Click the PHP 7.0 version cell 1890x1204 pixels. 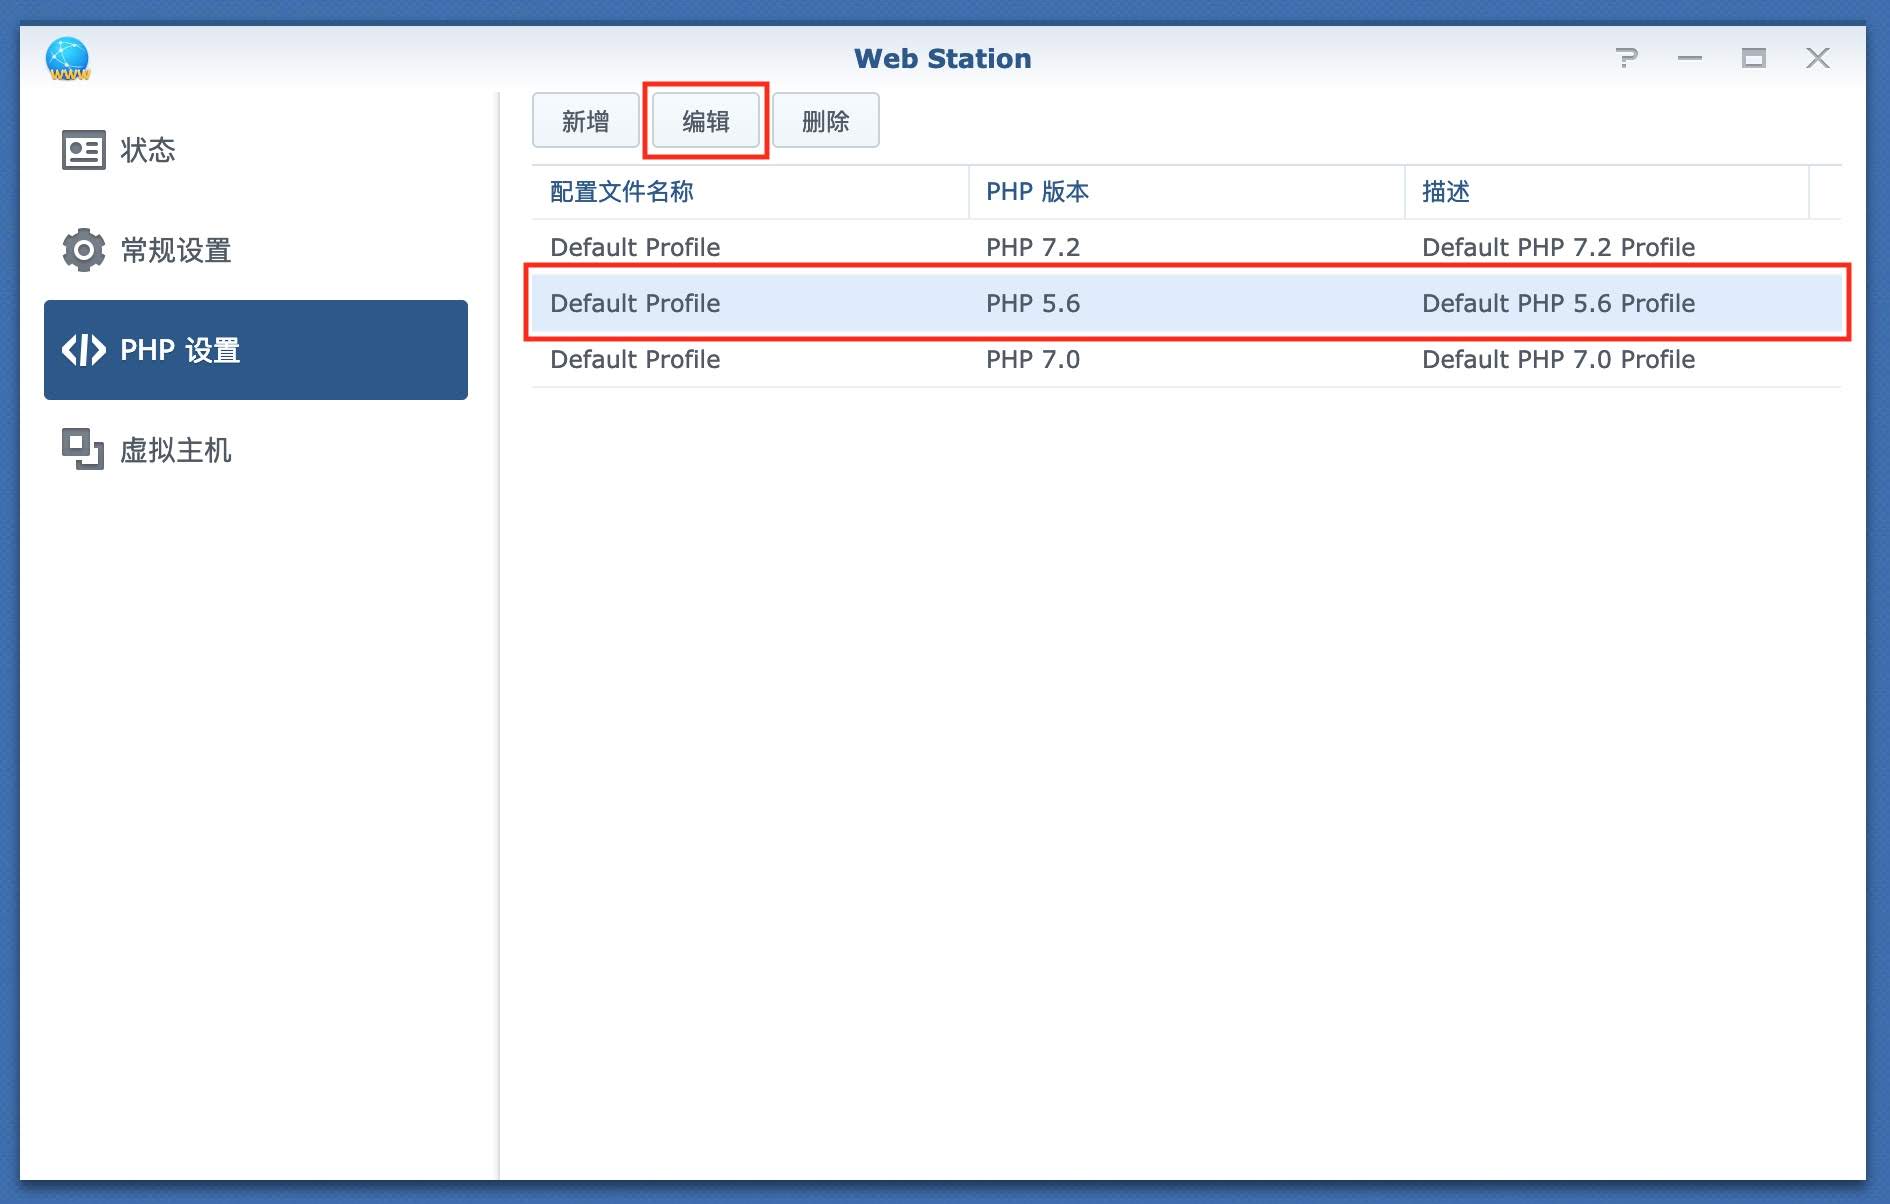click(x=1033, y=359)
